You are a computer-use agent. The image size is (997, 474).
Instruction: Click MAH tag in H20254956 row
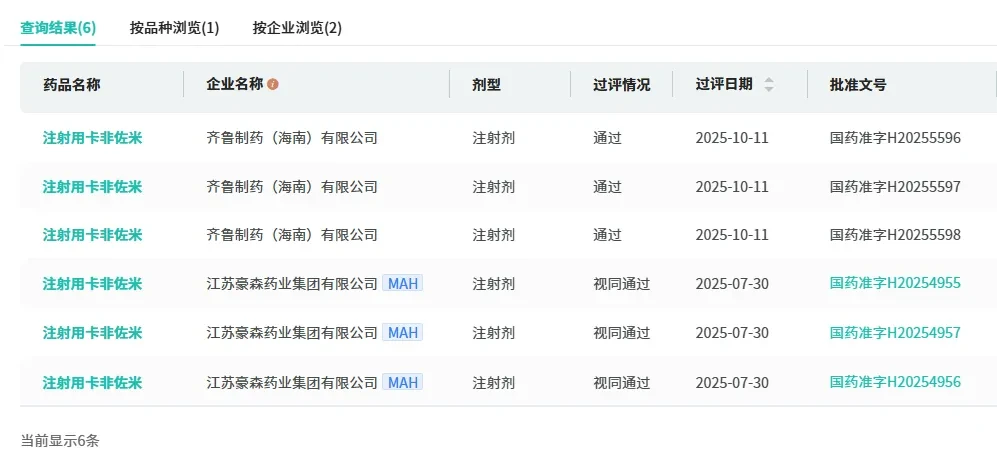pos(402,382)
